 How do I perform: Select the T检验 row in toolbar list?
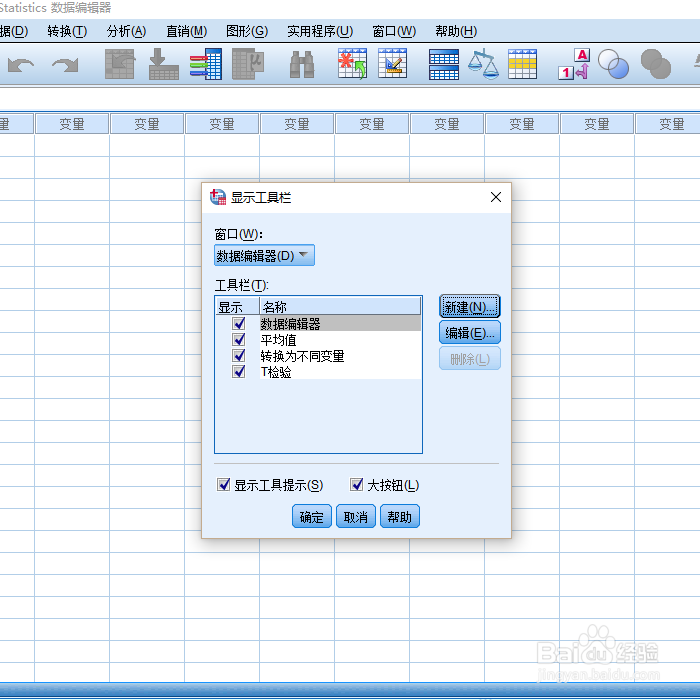click(x=340, y=371)
